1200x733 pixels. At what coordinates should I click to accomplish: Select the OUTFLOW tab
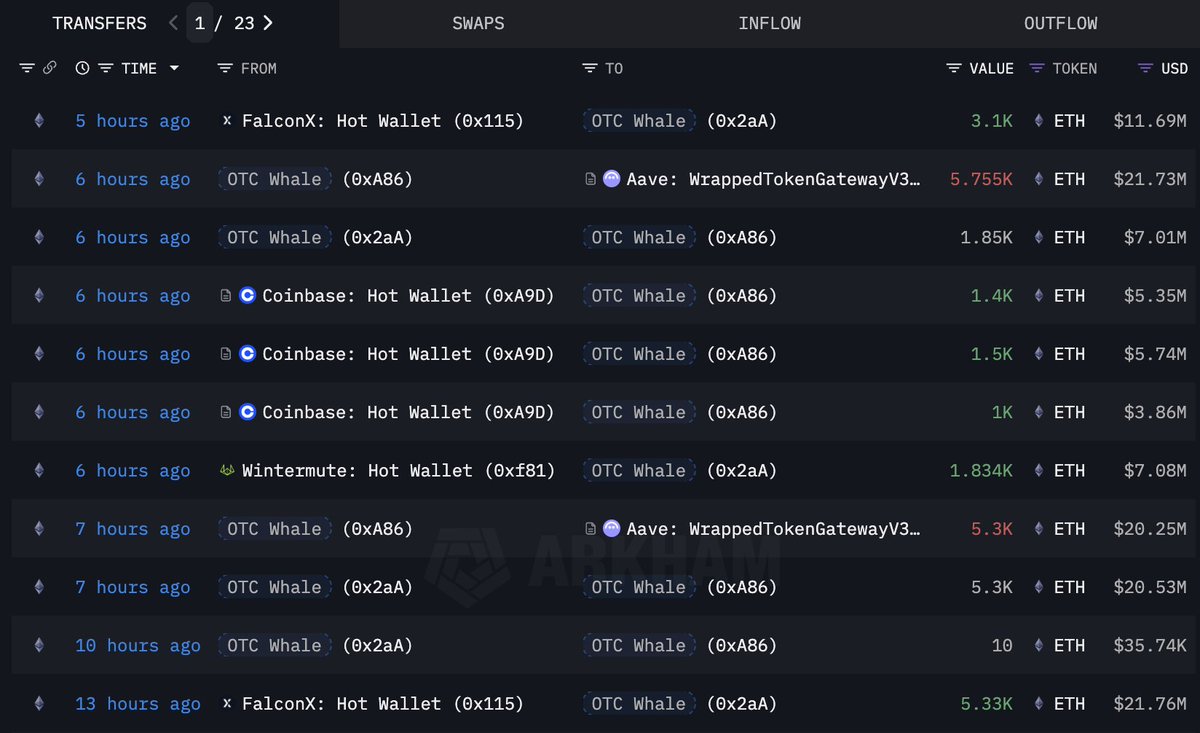[1060, 23]
